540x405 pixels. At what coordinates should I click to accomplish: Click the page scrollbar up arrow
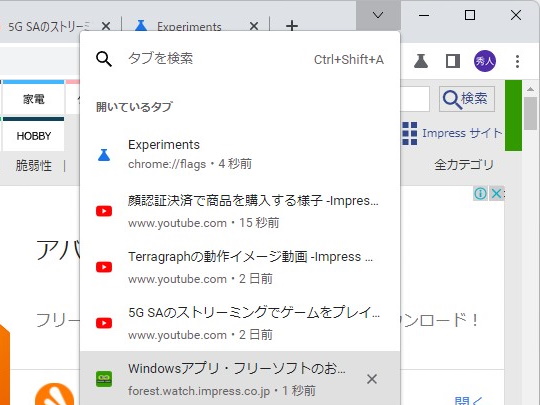531,89
